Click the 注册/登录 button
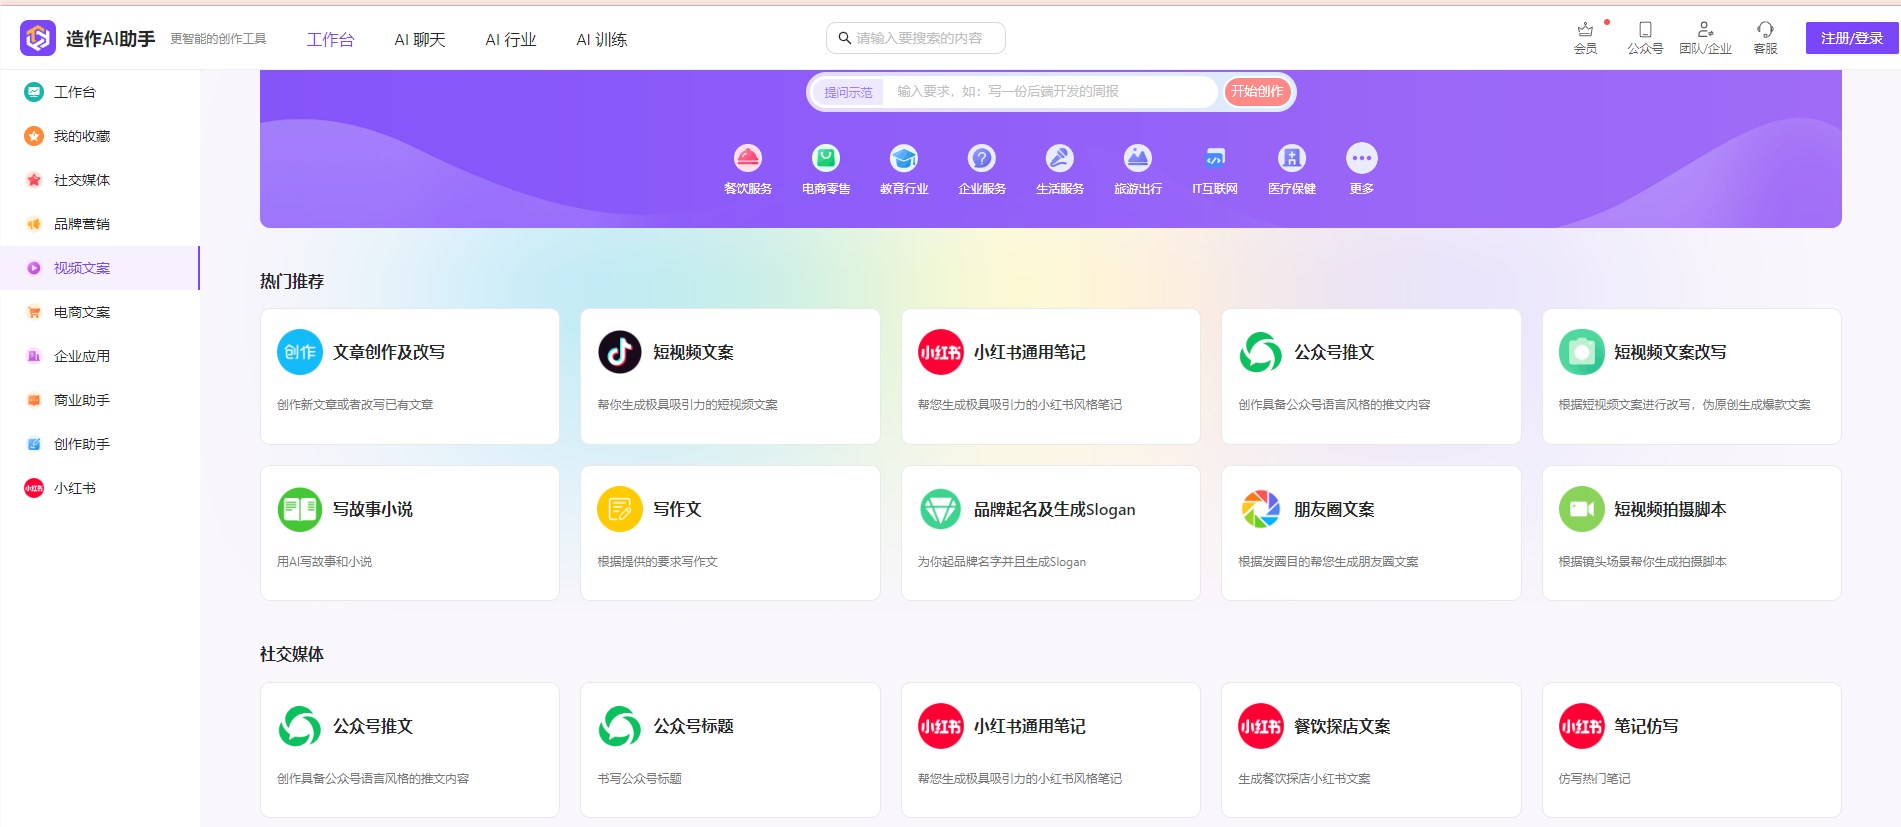Image resolution: width=1901 pixels, height=827 pixels. tap(1851, 38)
